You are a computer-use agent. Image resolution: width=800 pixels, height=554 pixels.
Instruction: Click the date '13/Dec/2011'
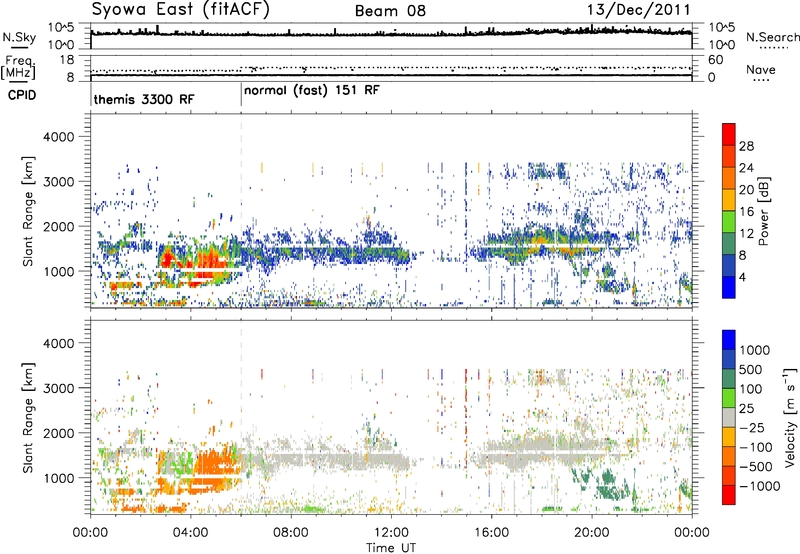[638, 10]
